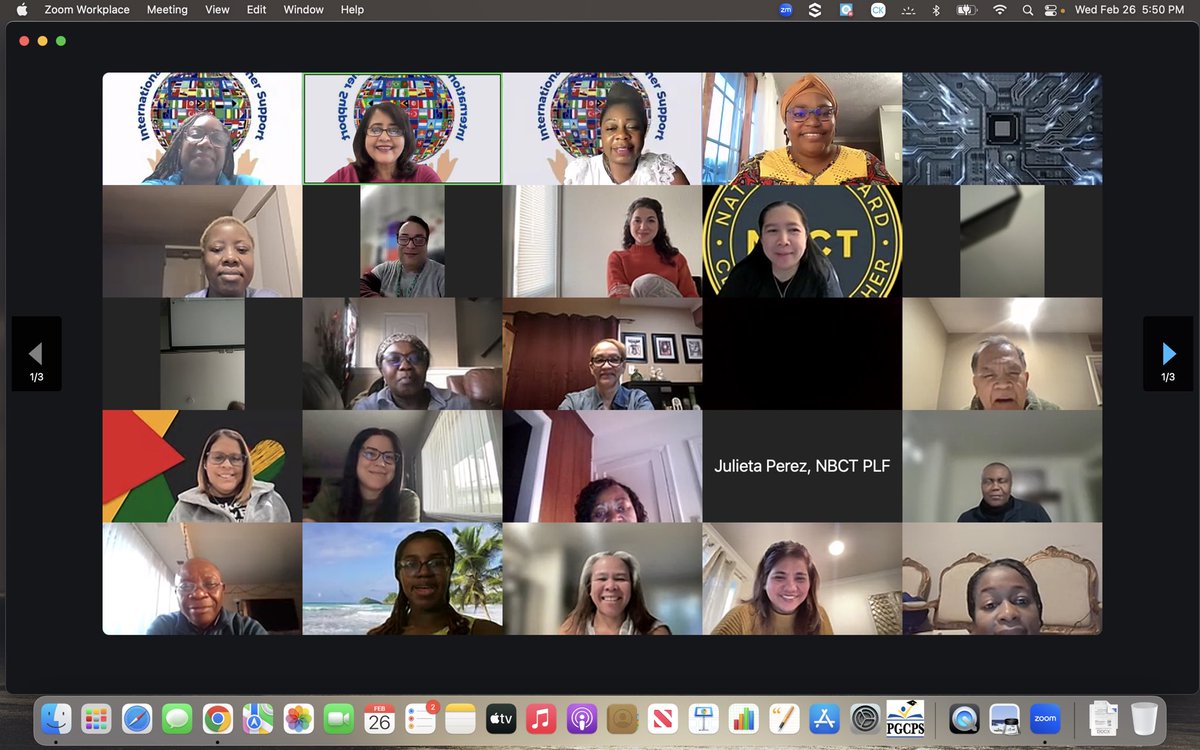The image size is (1200, 750).
Task: Open the Zoom Workplace menu
Action: coord(87,10)
